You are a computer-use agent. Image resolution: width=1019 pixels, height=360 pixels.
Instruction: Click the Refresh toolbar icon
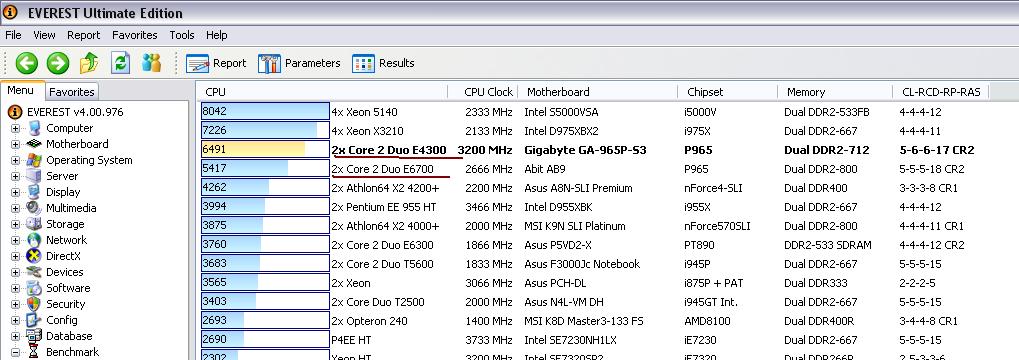(x=121, y=63)
